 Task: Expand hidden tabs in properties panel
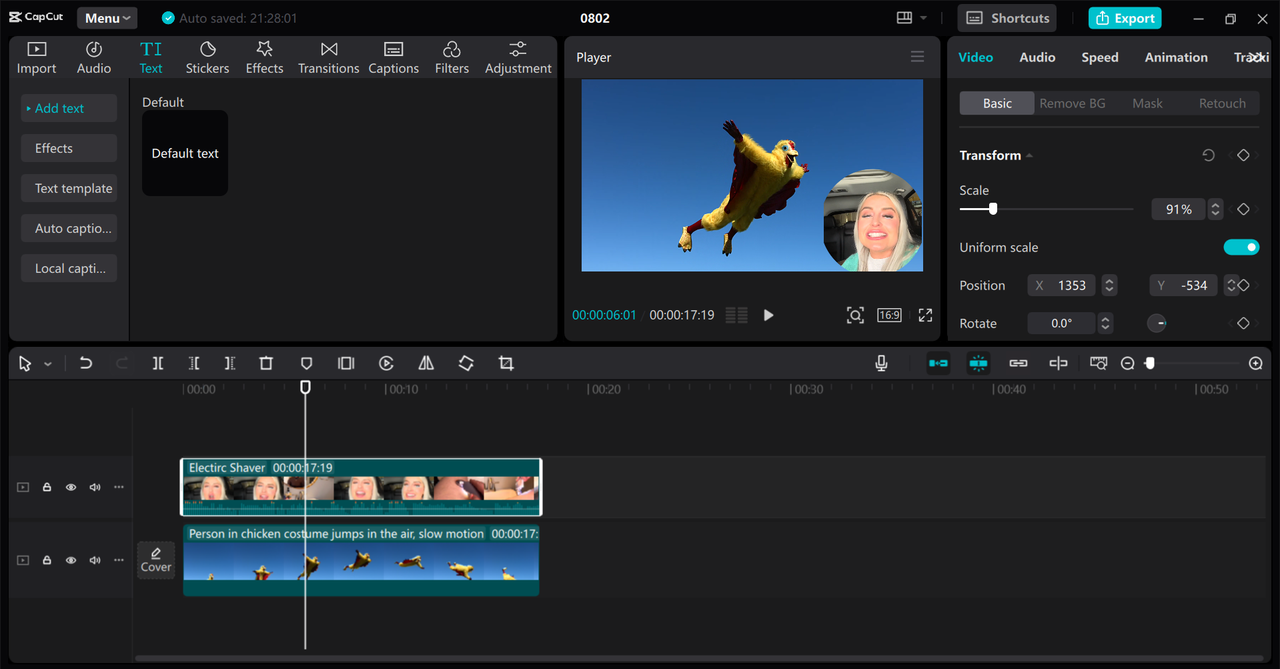coord(1256,57)
